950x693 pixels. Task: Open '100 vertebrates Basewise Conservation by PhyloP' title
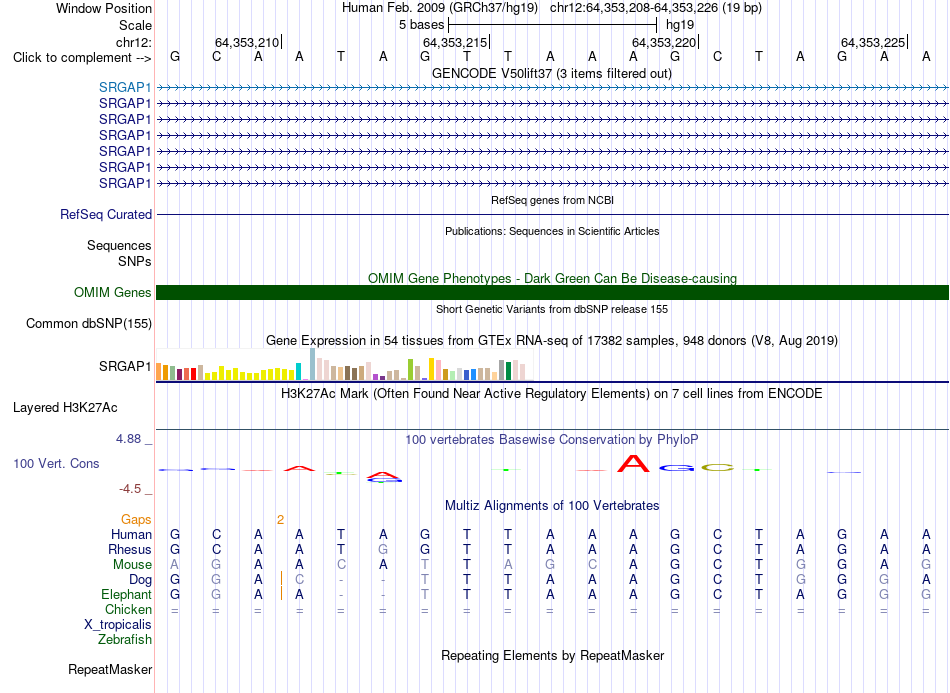(552, 440)
